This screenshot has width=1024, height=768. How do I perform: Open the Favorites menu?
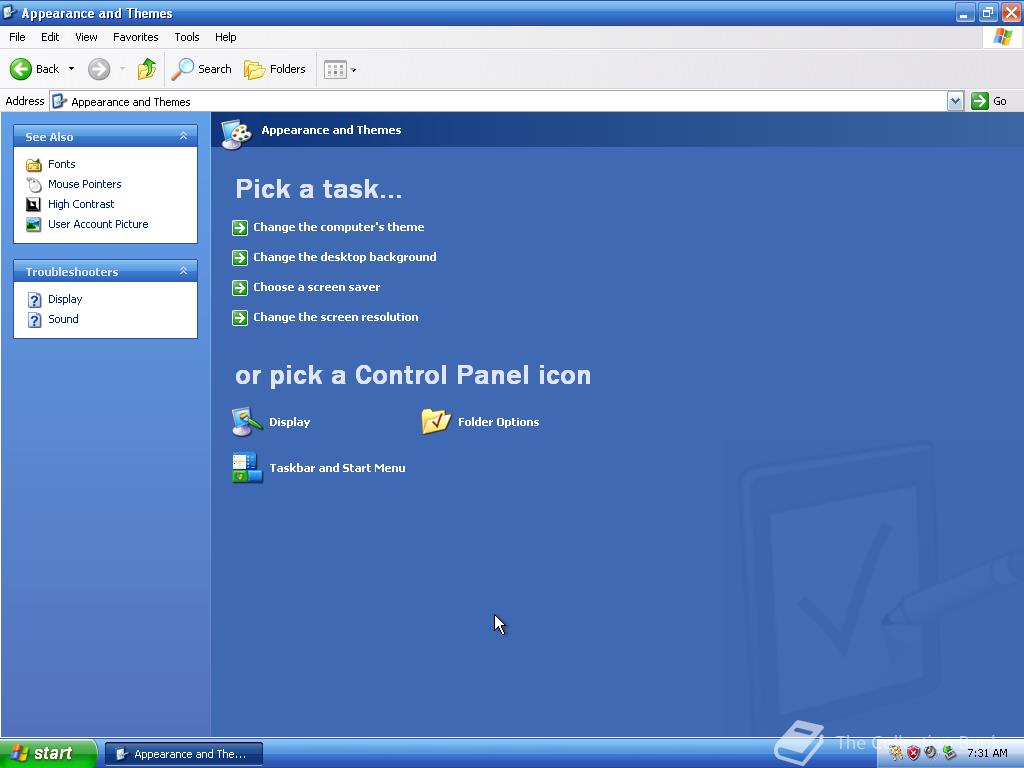[x=135, y=37]
